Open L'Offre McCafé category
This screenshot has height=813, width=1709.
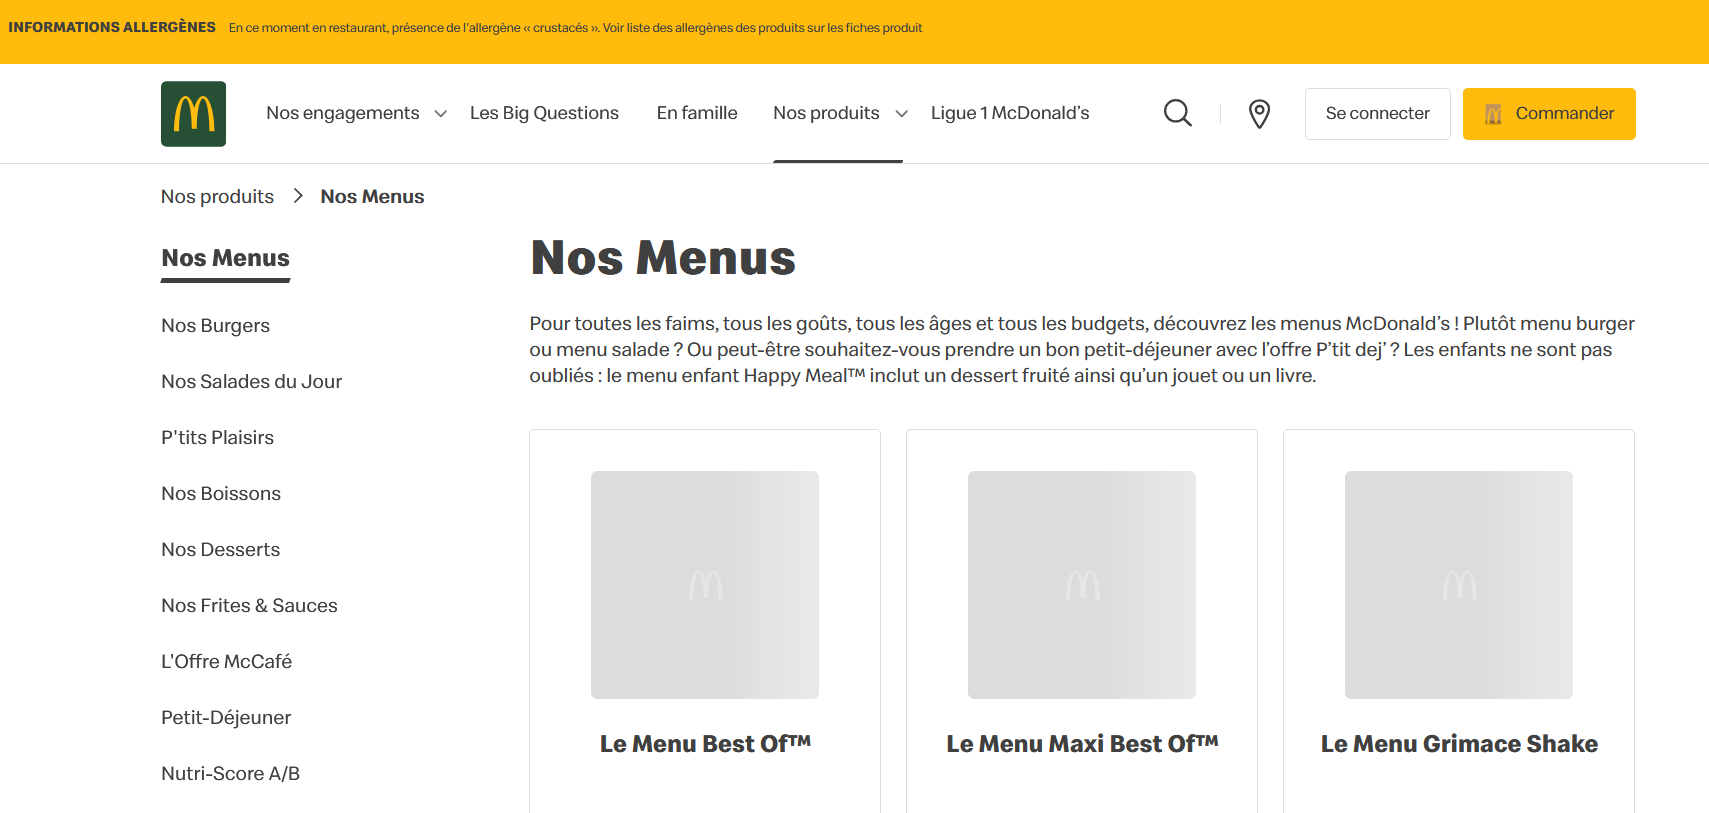227,662
